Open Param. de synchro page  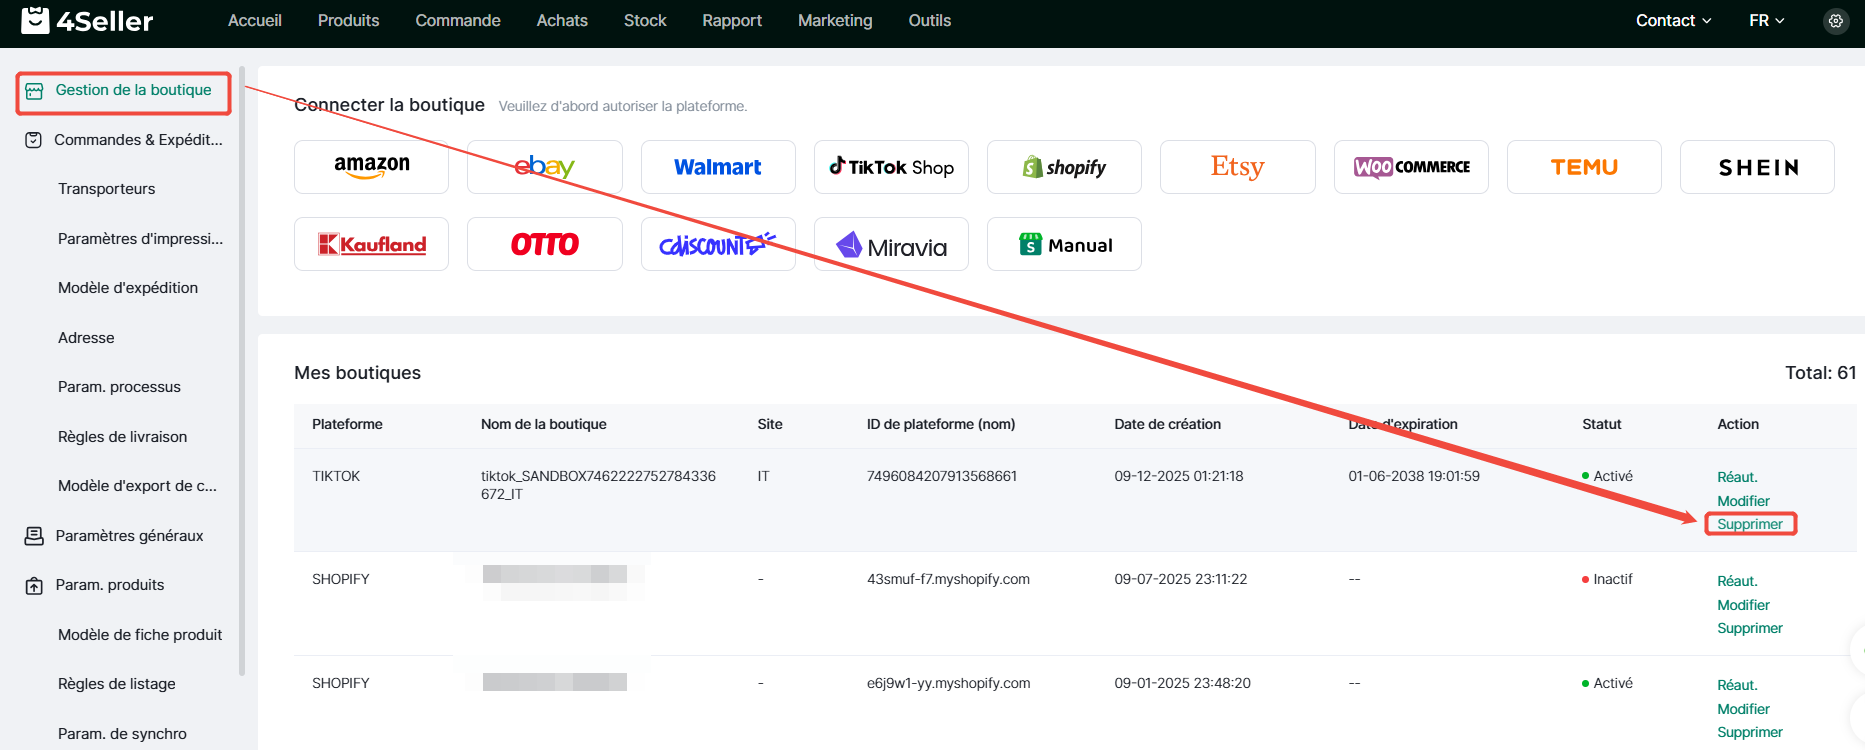click(x=122, y=734)
